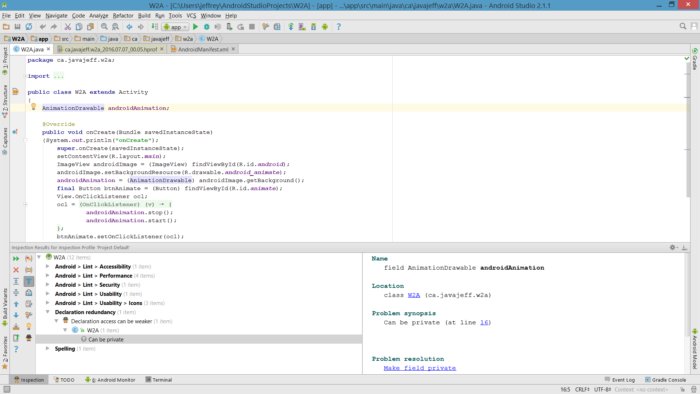
Task: Click the inspection panel help question icon
Action: tap(16, 349)
